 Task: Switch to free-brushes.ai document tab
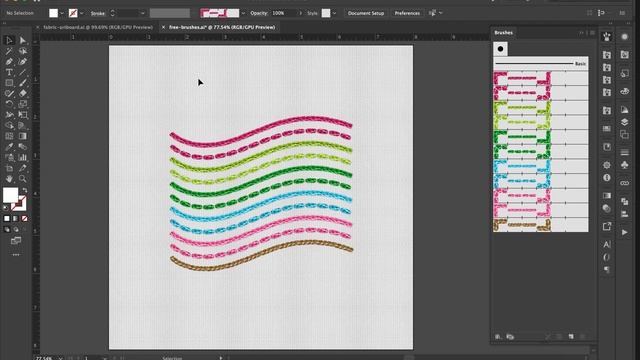(222, 27)
